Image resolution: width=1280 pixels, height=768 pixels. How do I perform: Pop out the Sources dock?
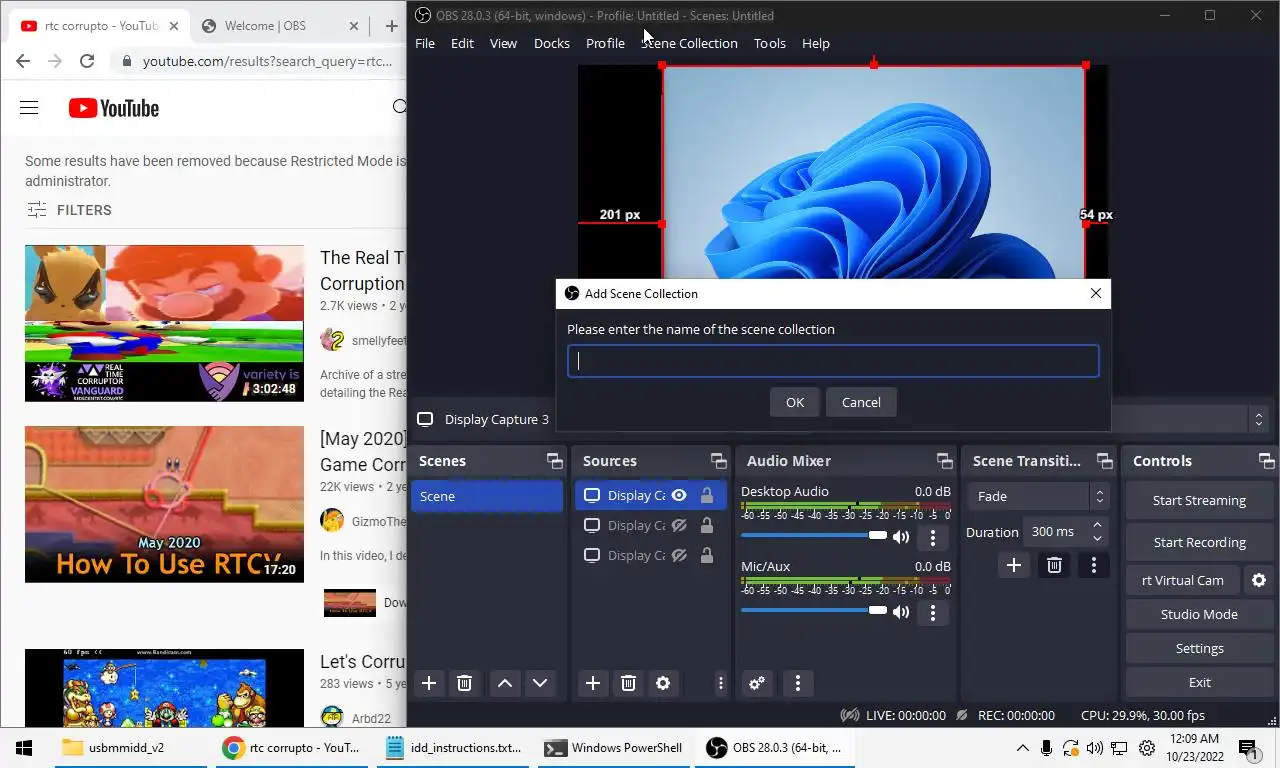click(718, 461)
